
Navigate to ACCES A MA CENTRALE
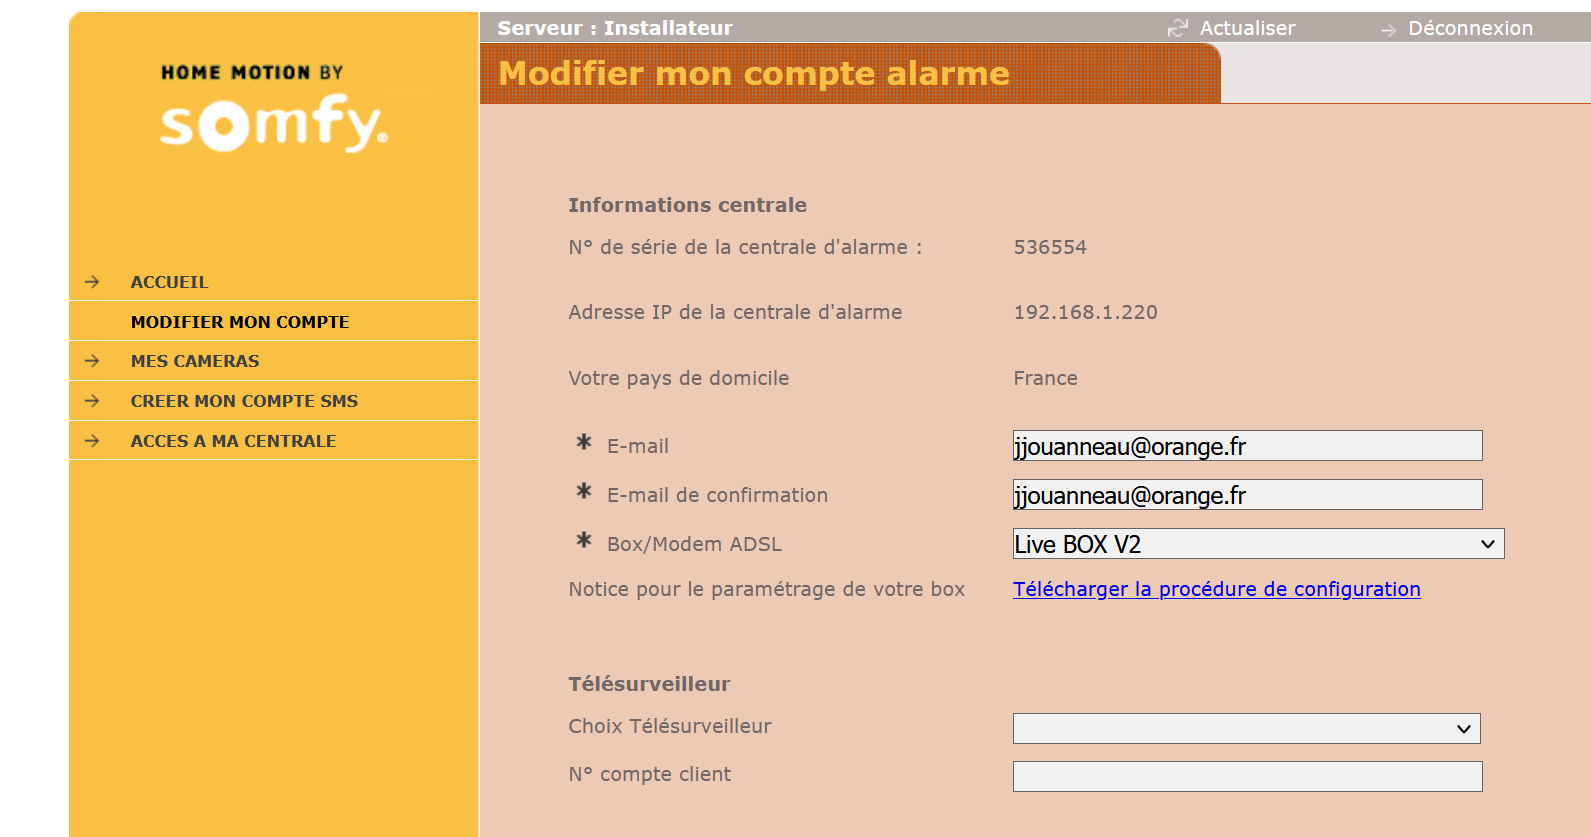[233, 441]
